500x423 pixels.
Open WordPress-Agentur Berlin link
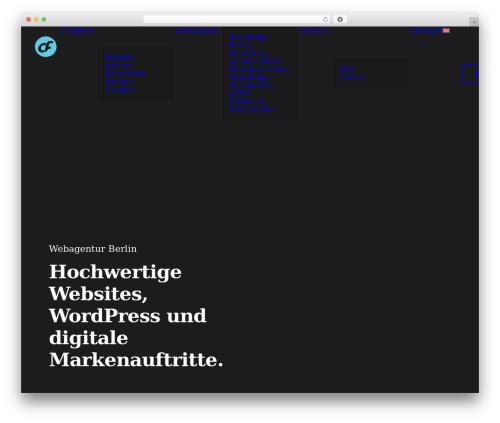[x=256, y=57]
